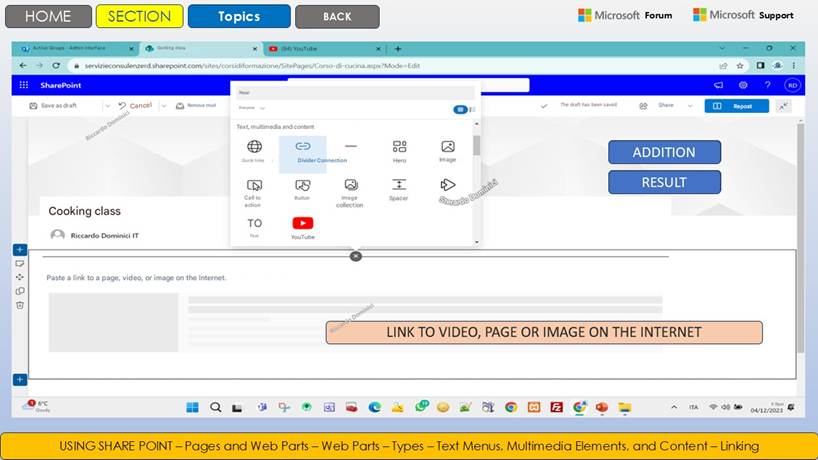
Task: Open the SharePoint help question mark
Action: 767,85
